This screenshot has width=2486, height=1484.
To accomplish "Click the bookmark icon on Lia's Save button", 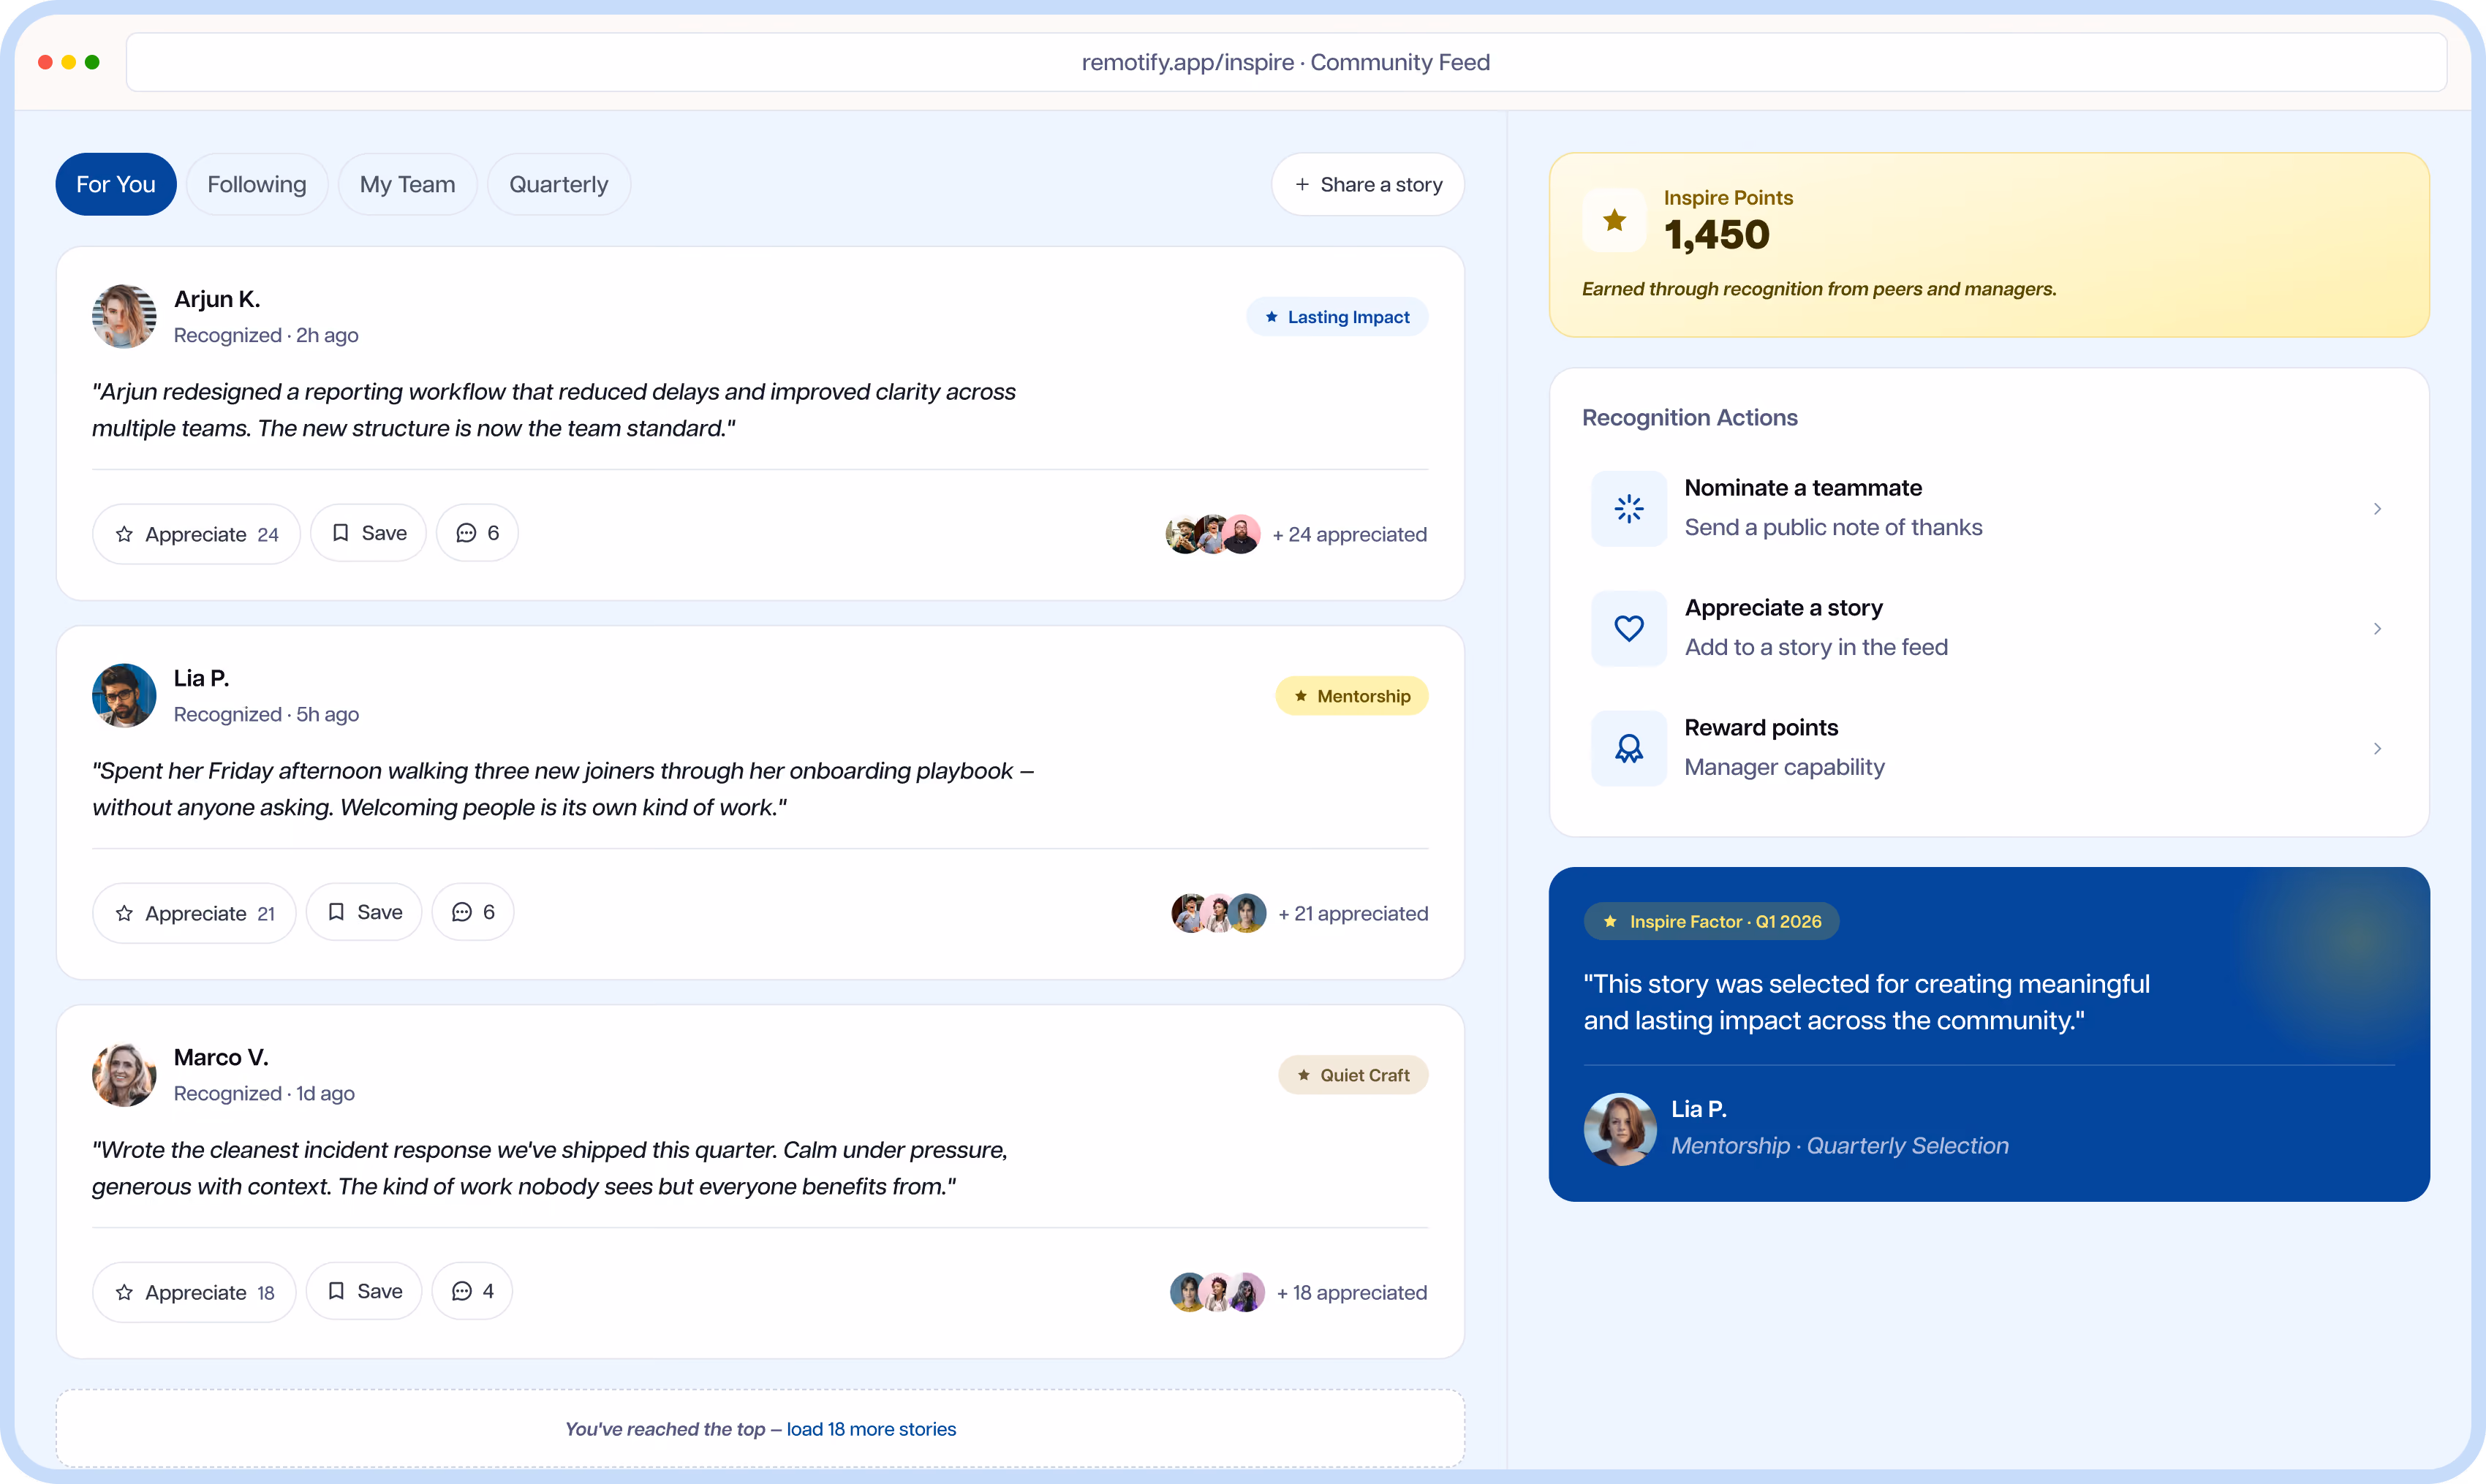I will coord(336,912).
